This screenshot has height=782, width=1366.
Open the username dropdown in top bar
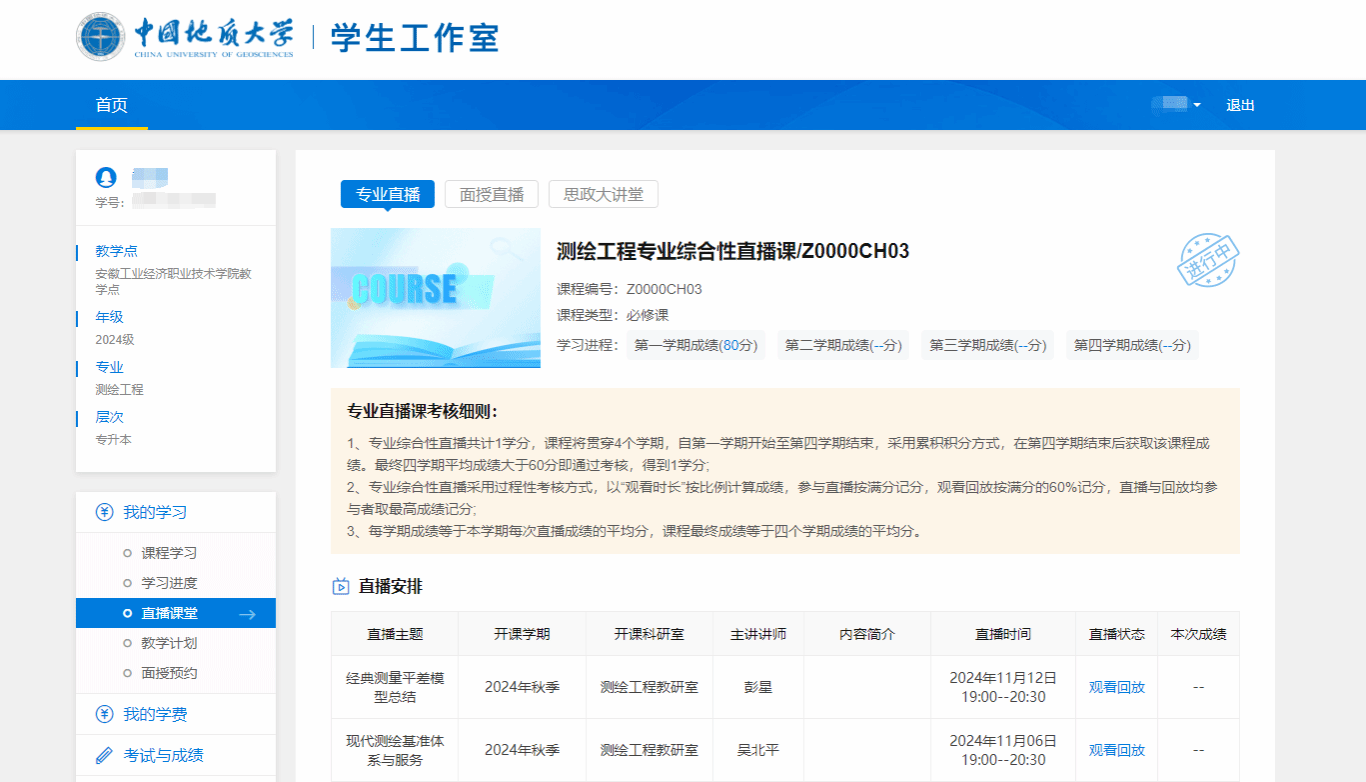pyautogui.click(x=1176, y=105)
